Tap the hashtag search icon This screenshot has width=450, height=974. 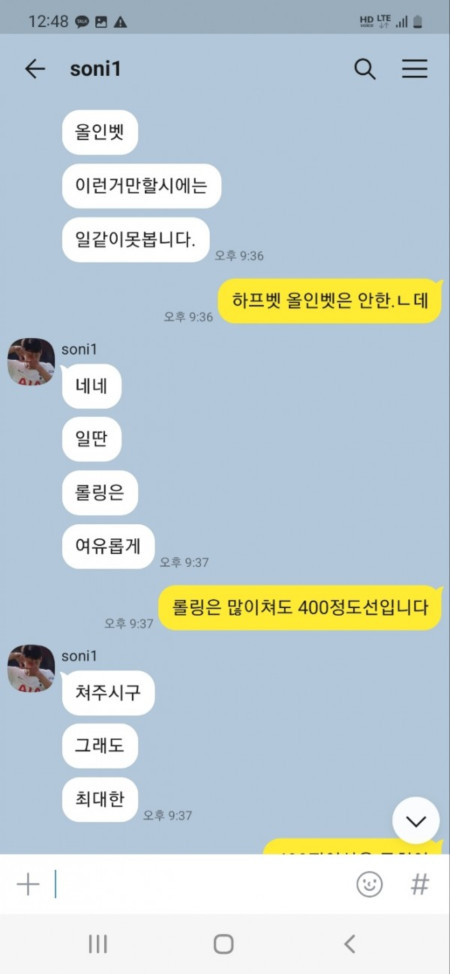(420, 884)
